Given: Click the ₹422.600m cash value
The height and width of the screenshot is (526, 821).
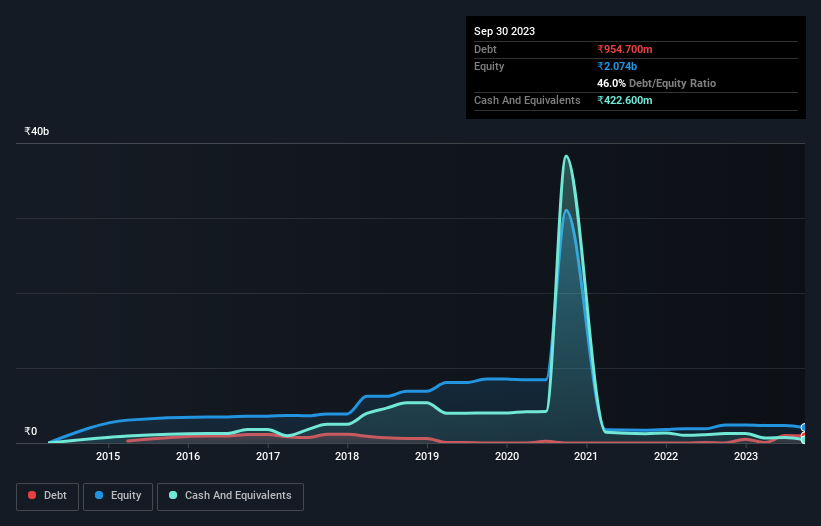Looking at the screenshot, I should point(625,100).
